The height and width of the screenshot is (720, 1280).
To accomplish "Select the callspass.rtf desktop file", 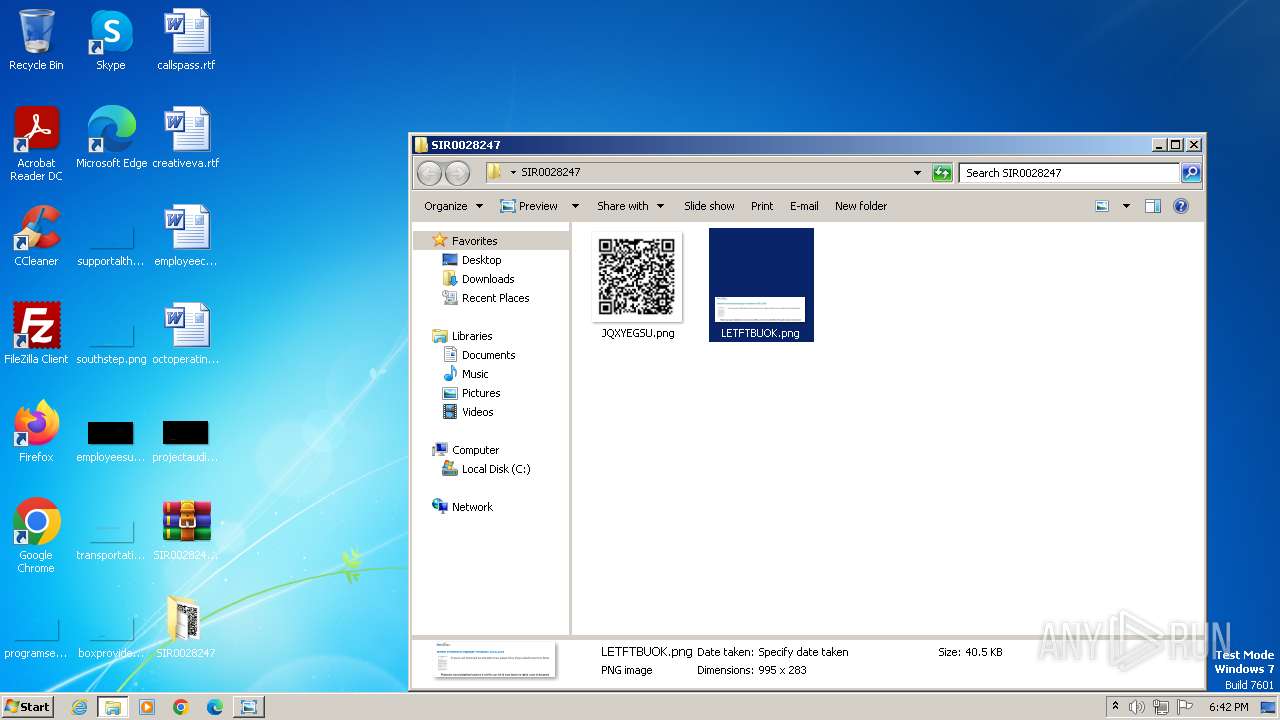I will (186, 40).
